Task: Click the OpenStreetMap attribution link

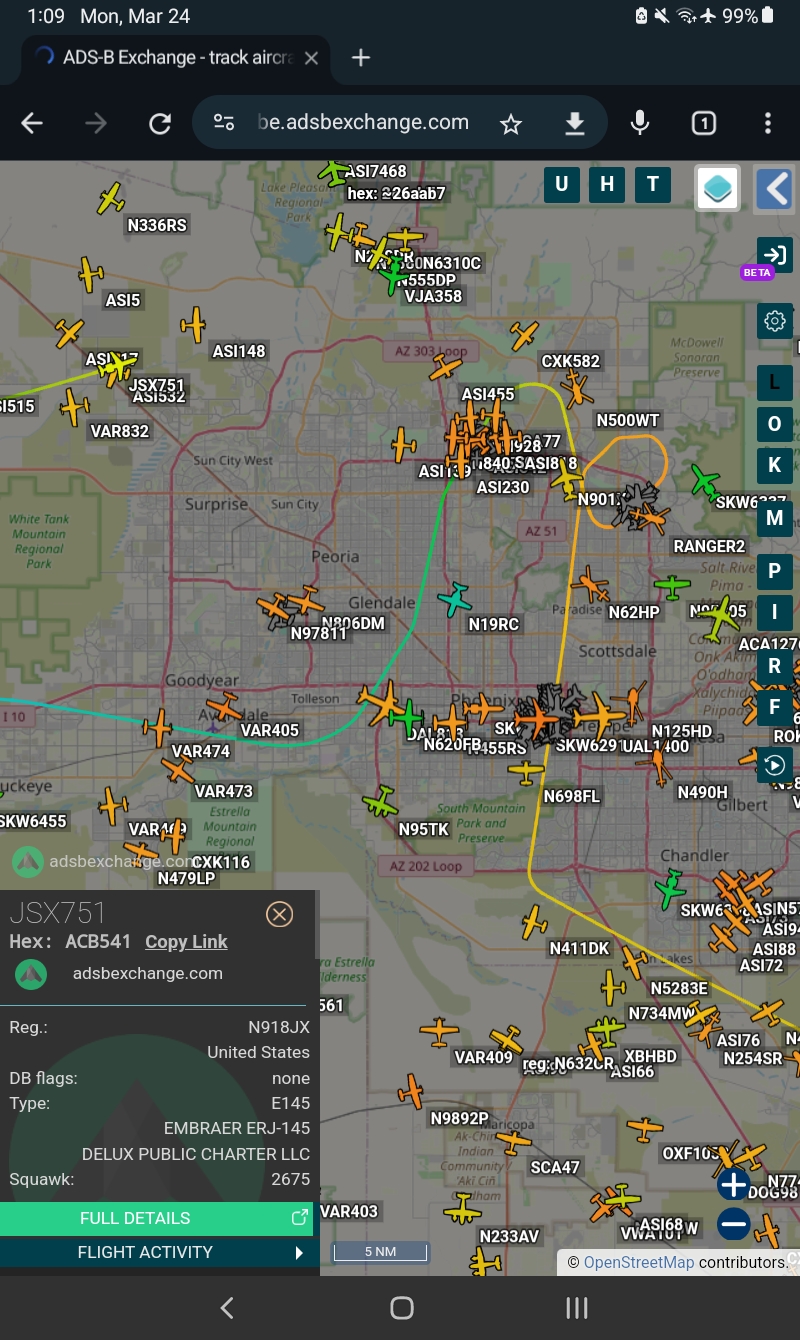Action: tap(639, 1262)
